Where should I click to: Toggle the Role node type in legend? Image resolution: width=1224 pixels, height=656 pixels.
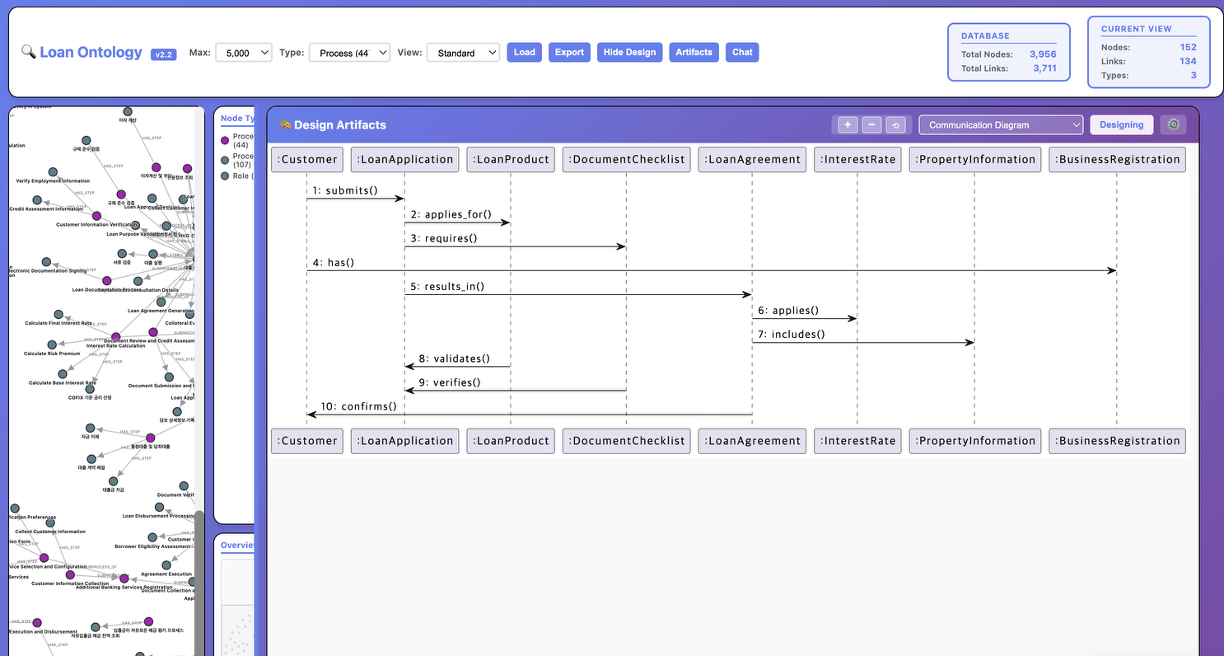coord(225,176)
